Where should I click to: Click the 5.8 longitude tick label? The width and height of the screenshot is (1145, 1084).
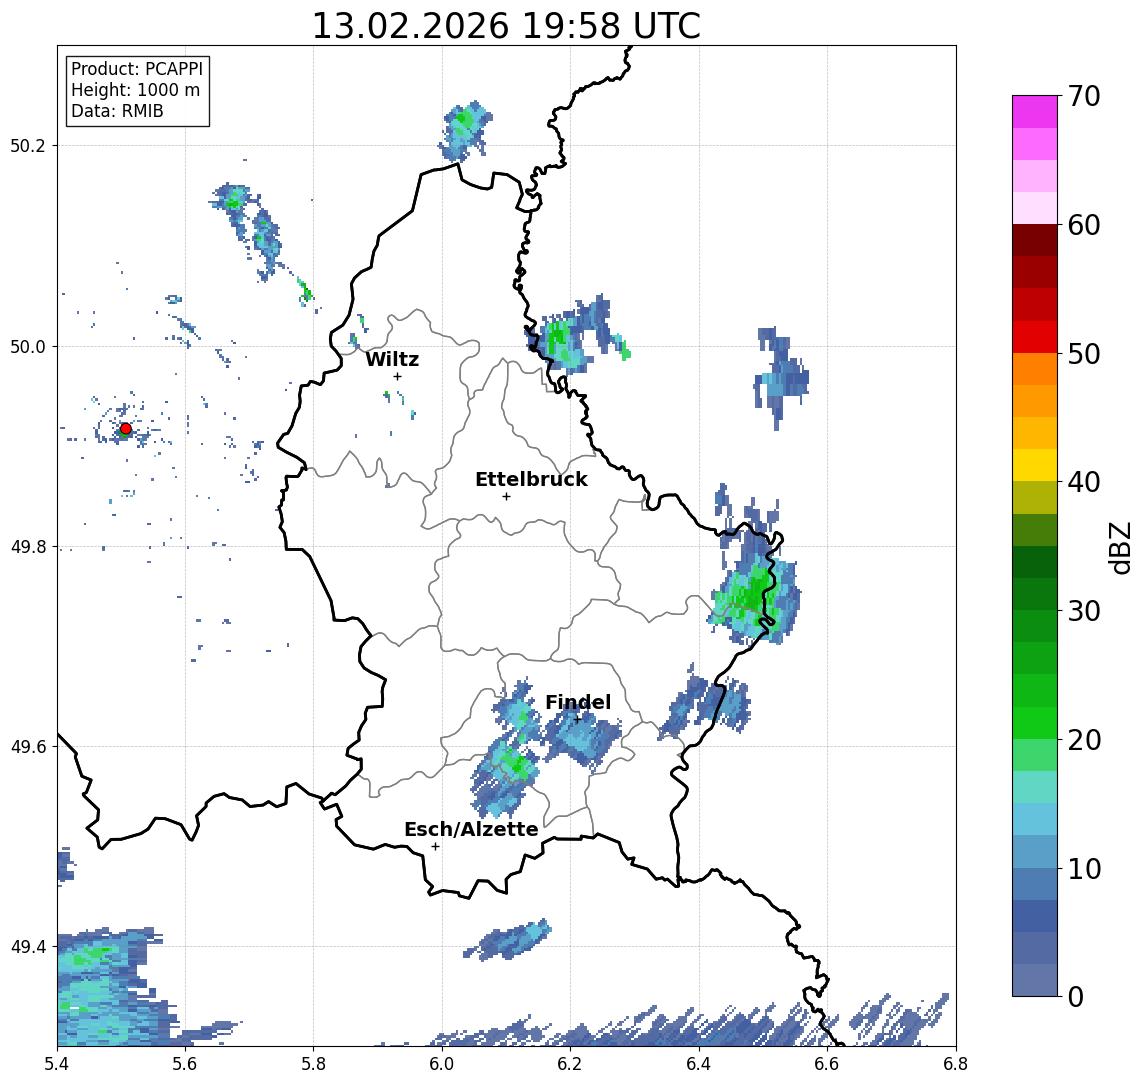(314, 1064)
